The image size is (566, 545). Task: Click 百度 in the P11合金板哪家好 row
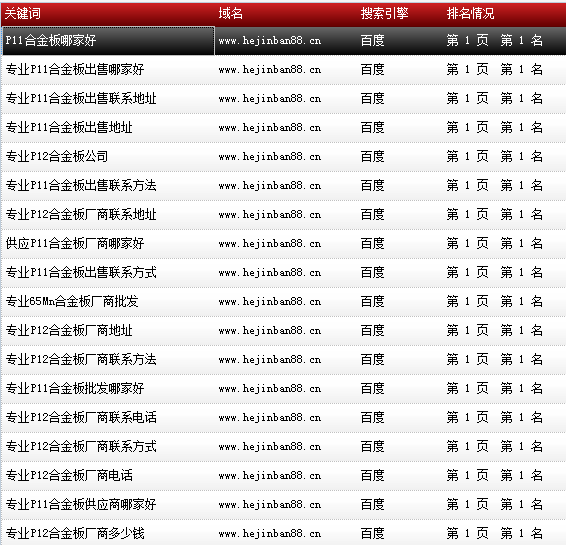373,40
